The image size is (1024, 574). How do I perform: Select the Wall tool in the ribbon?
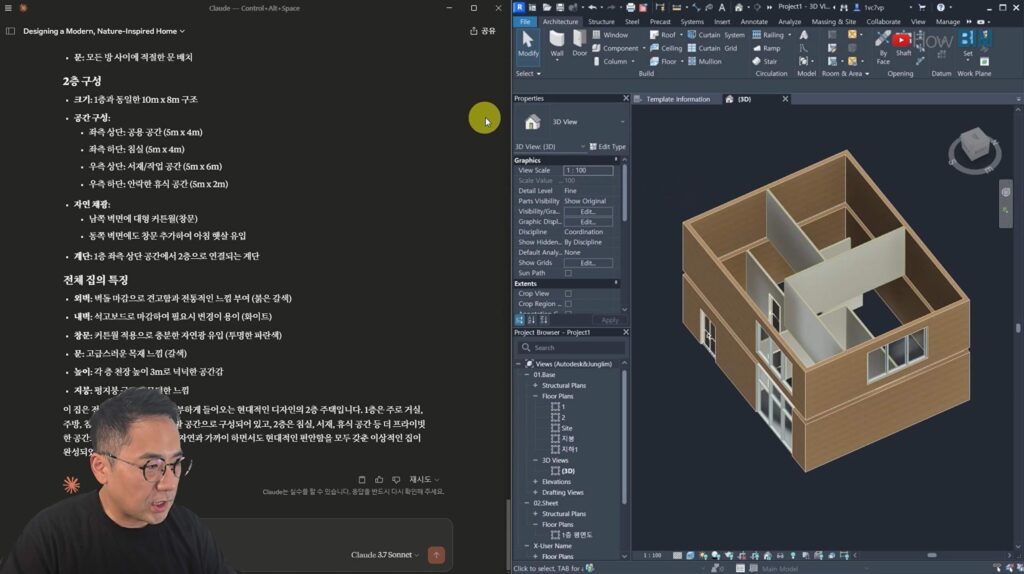(x=557, y=42)
